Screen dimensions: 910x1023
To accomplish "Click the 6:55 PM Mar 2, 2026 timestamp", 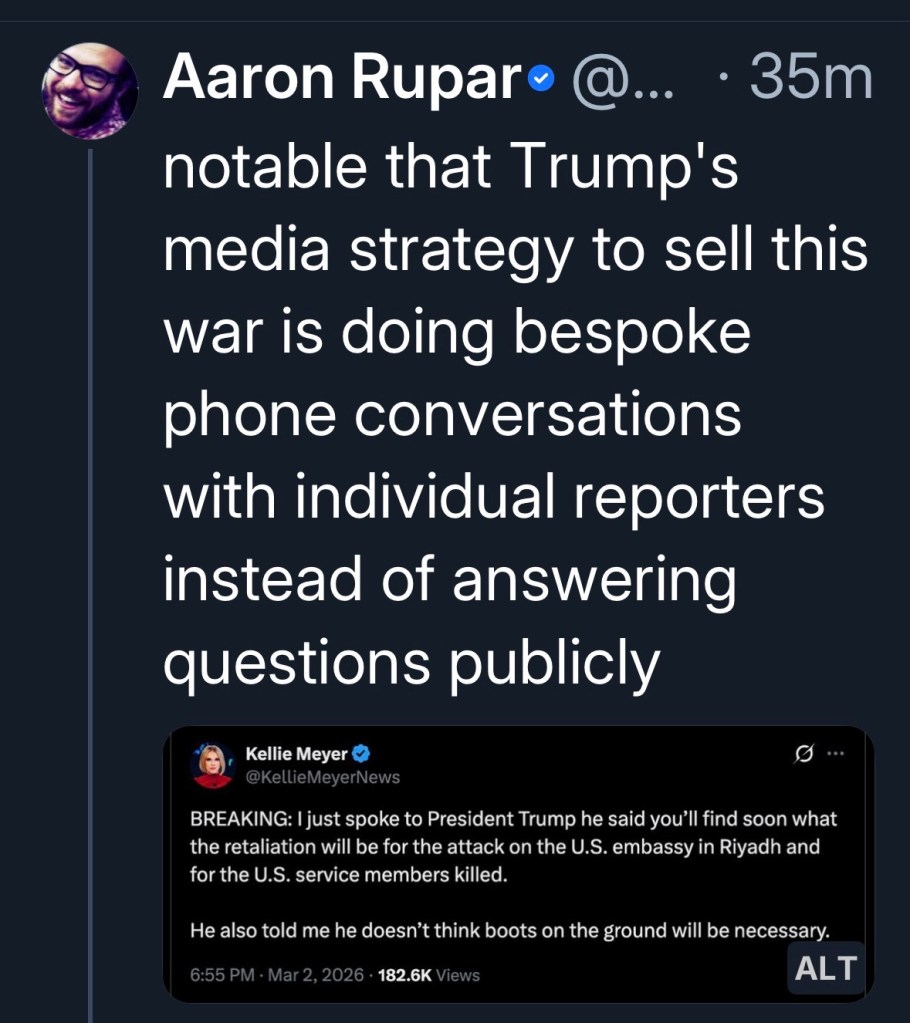I will 275,974.
